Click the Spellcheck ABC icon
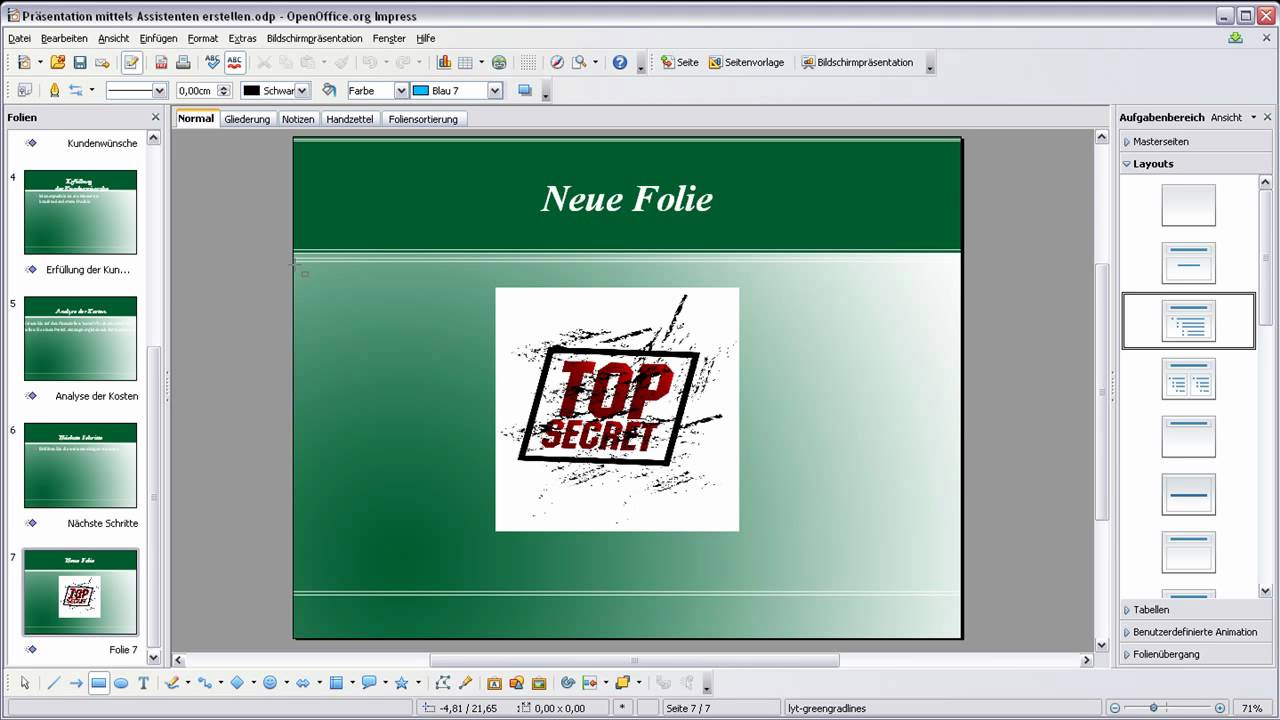1280x720 pixels. [x=212, y=62]
